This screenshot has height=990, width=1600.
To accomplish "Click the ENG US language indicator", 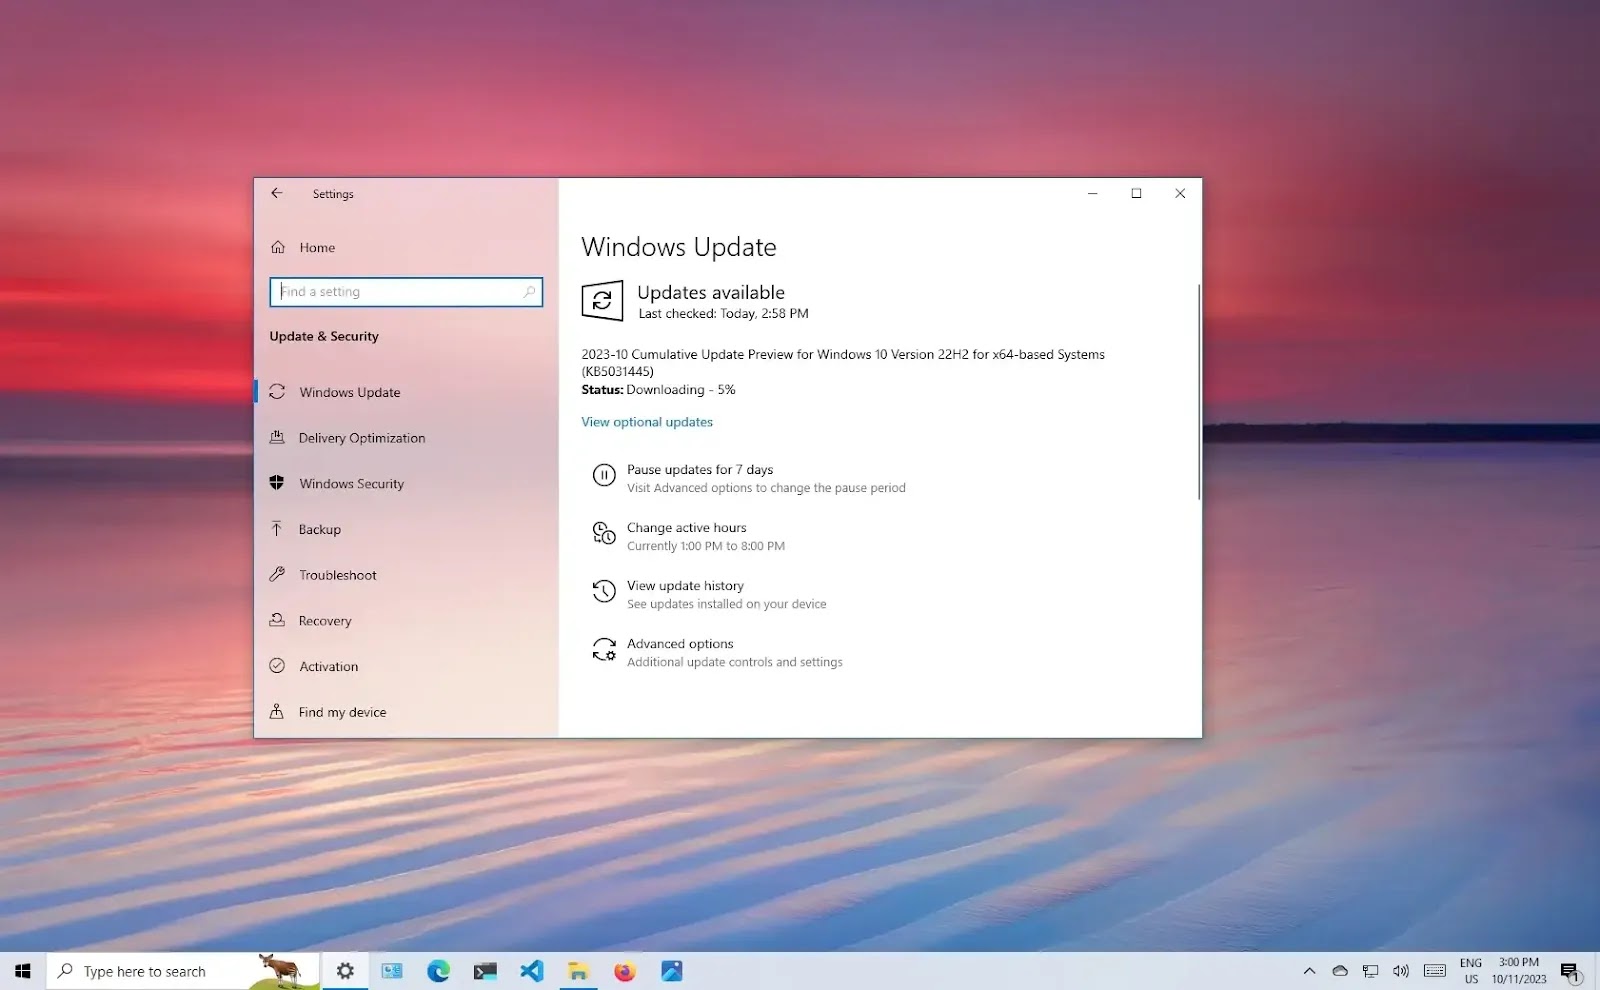I will point(1471,971).
